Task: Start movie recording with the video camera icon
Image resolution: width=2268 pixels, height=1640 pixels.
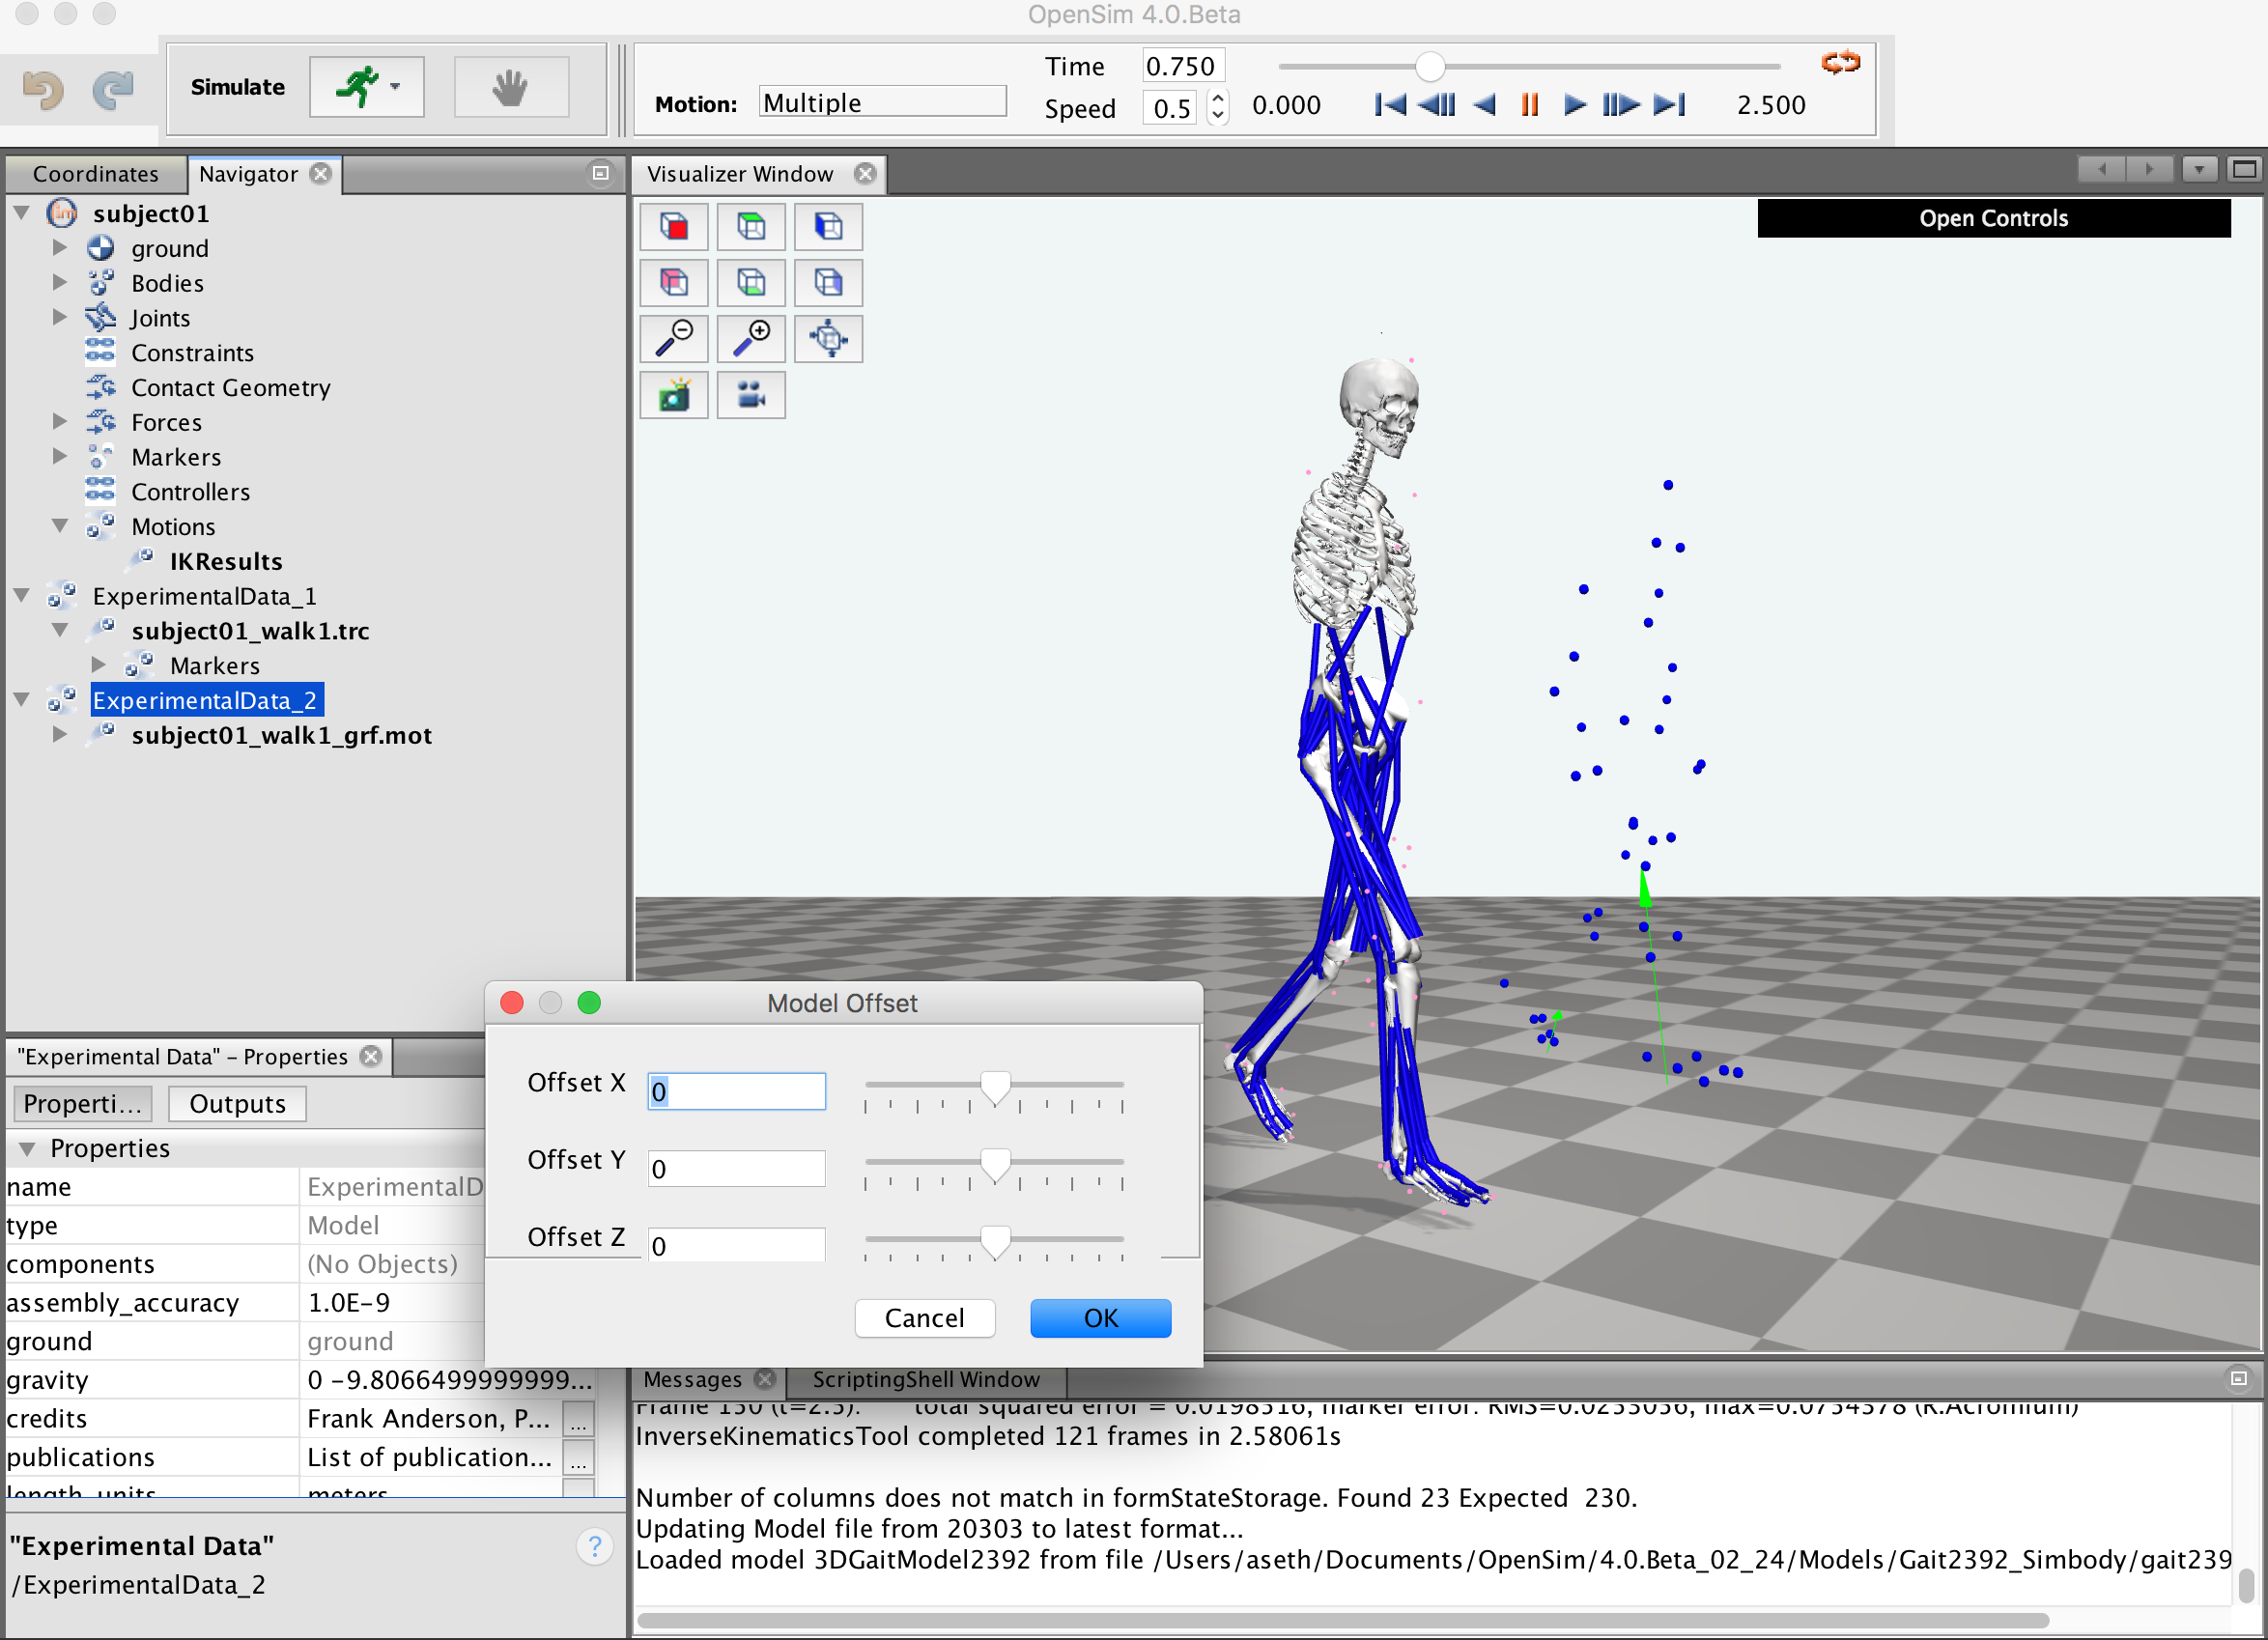Action: (751, 395)
